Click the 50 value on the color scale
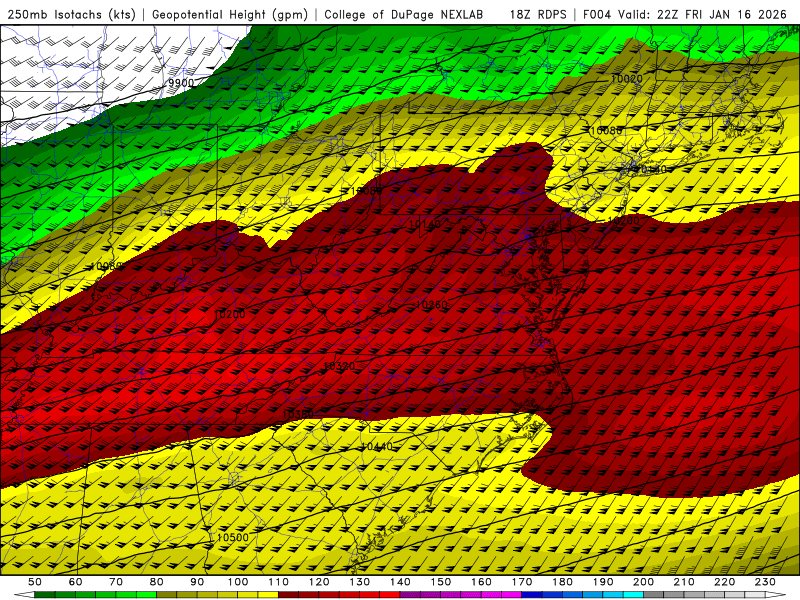Image resolution: width=800 pixels, height=600 pixels. (35, 582)
